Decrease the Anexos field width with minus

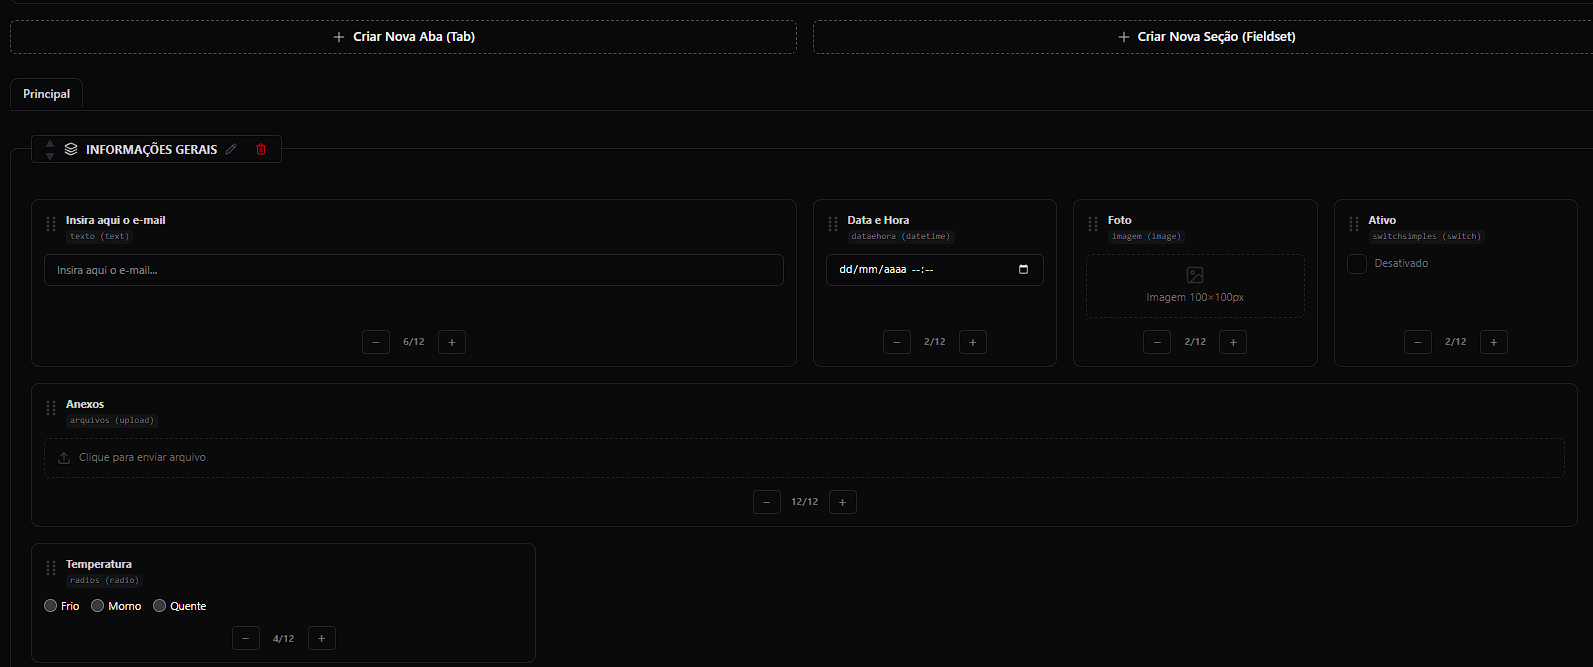tap(767, 502)
